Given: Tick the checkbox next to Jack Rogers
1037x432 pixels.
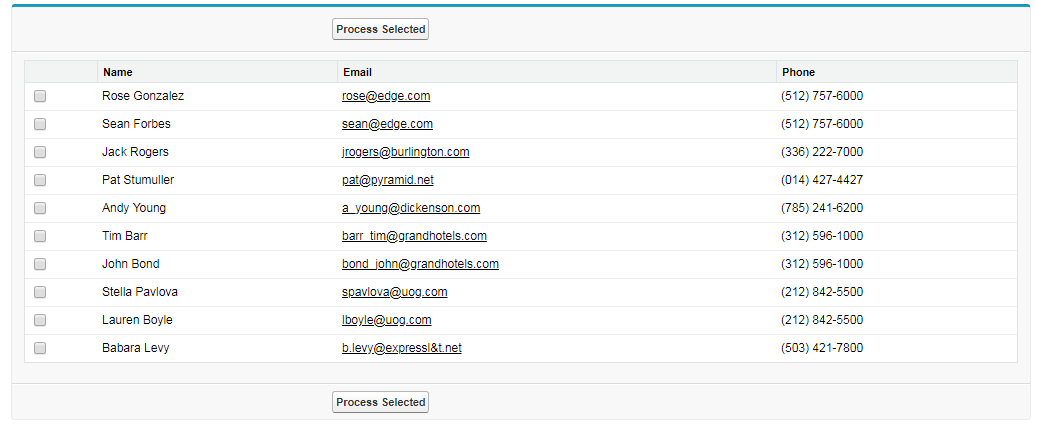Looking at the screenshot, I should [40, 153].
